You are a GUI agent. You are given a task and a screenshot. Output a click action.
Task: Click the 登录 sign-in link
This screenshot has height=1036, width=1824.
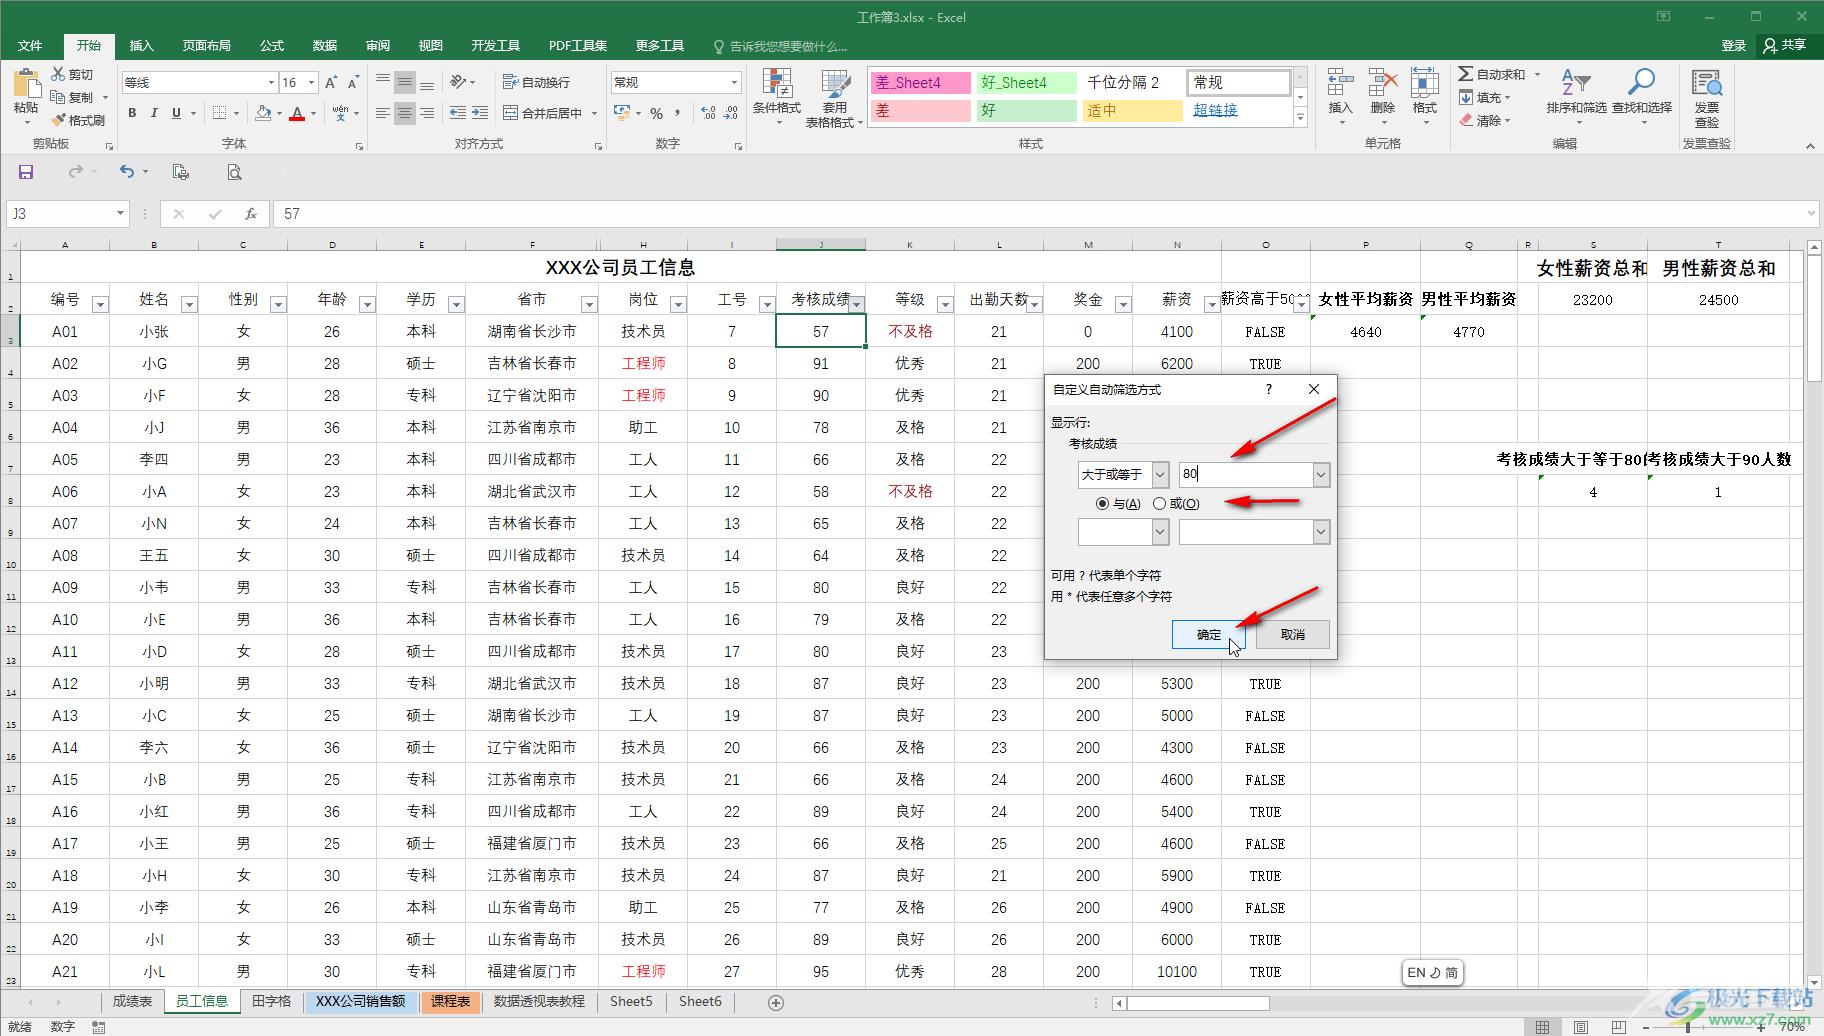pyautogui.click(x=1733, y=45)
